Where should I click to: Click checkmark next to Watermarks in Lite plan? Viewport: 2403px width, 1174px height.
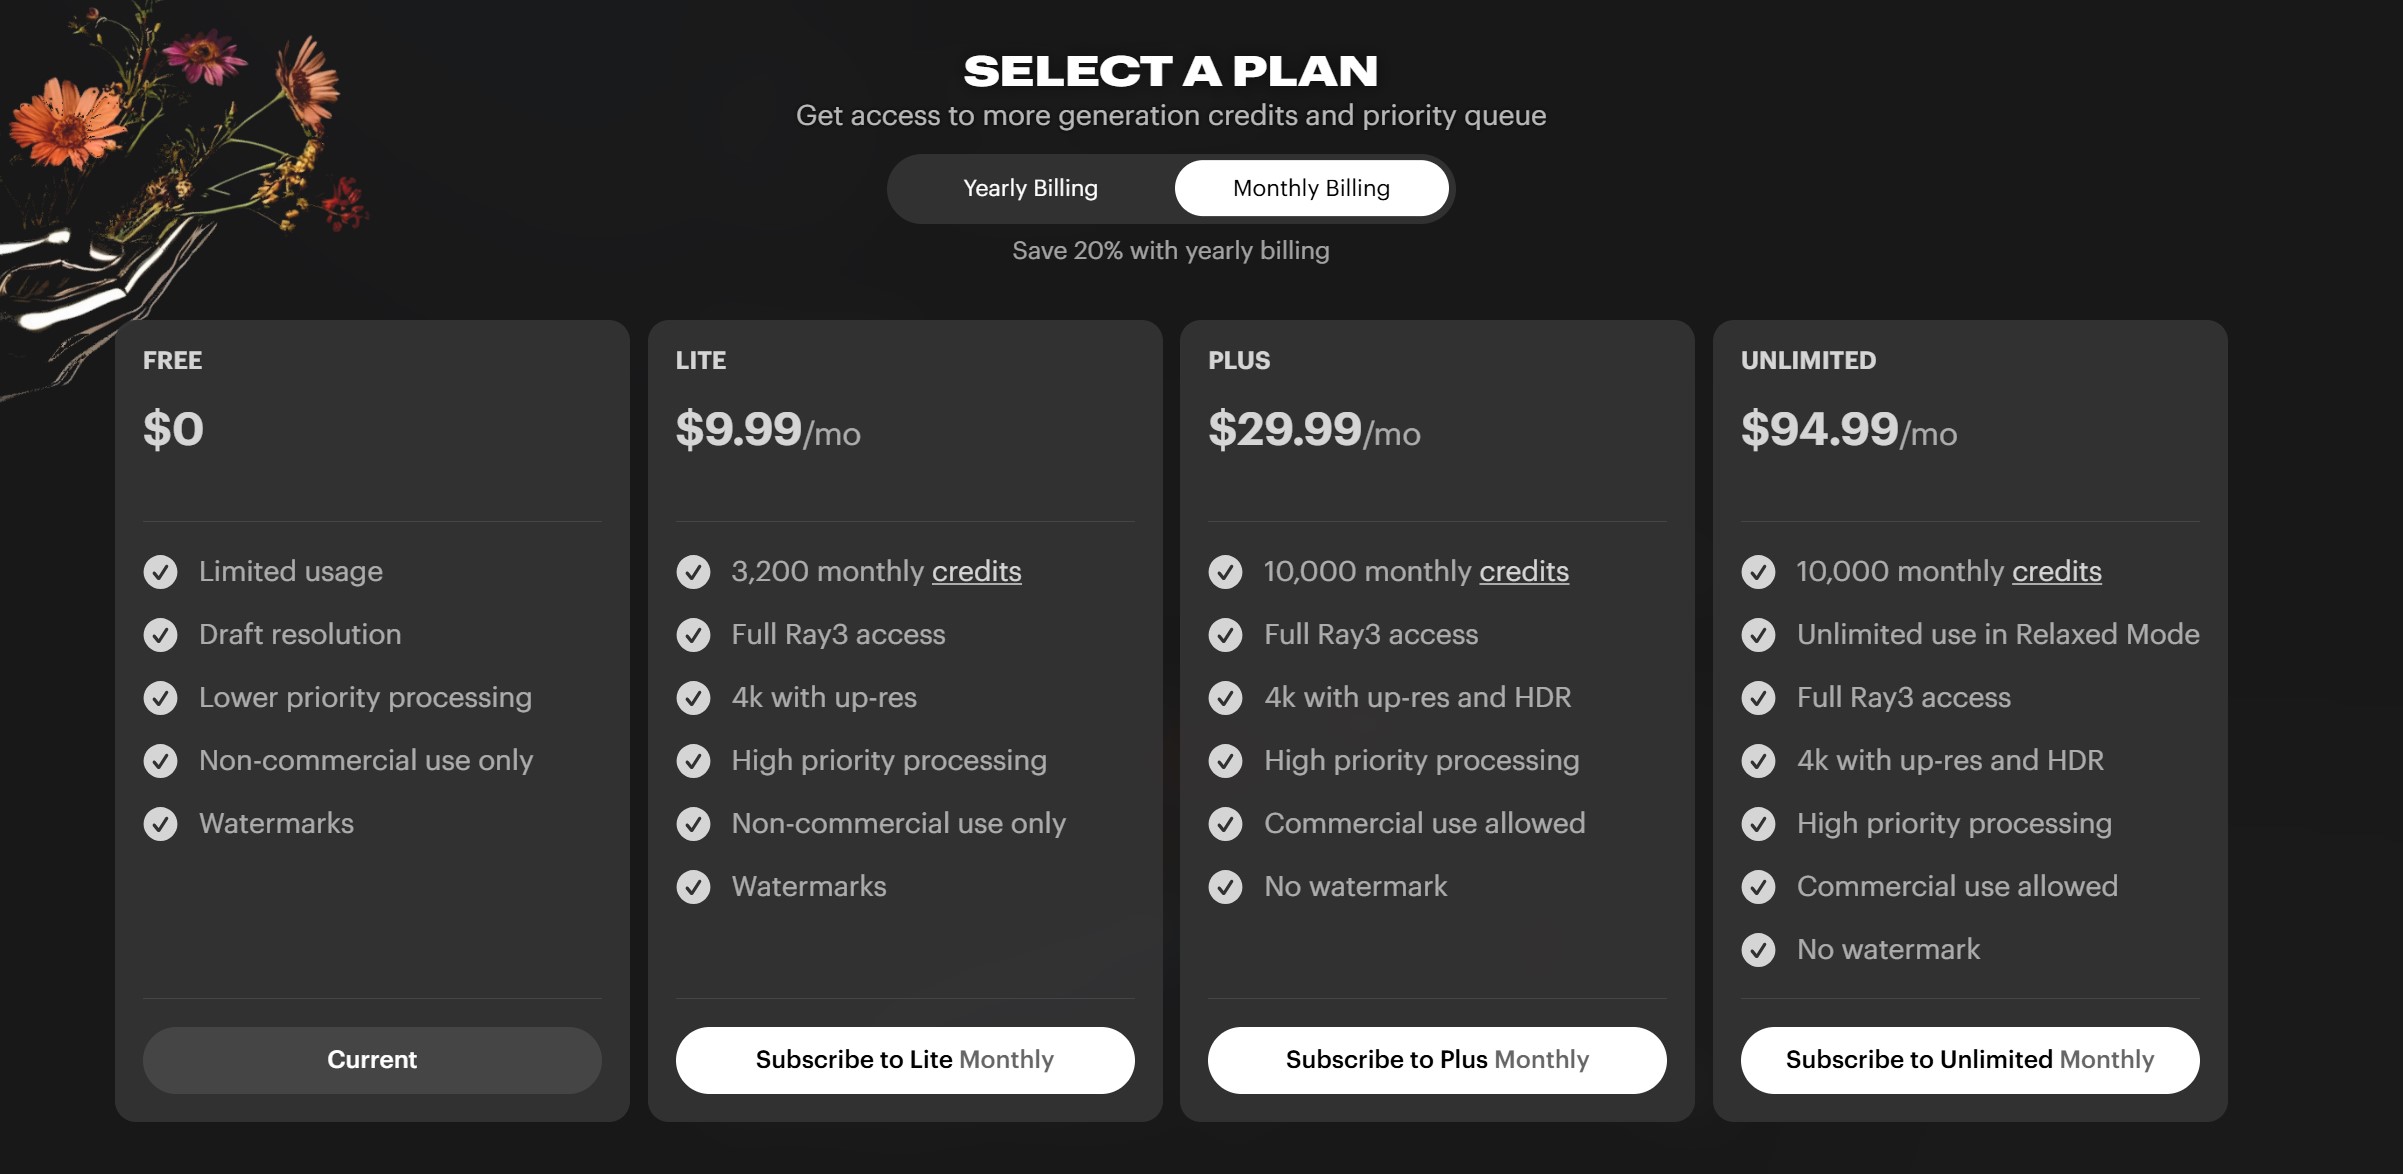(693, 887)
